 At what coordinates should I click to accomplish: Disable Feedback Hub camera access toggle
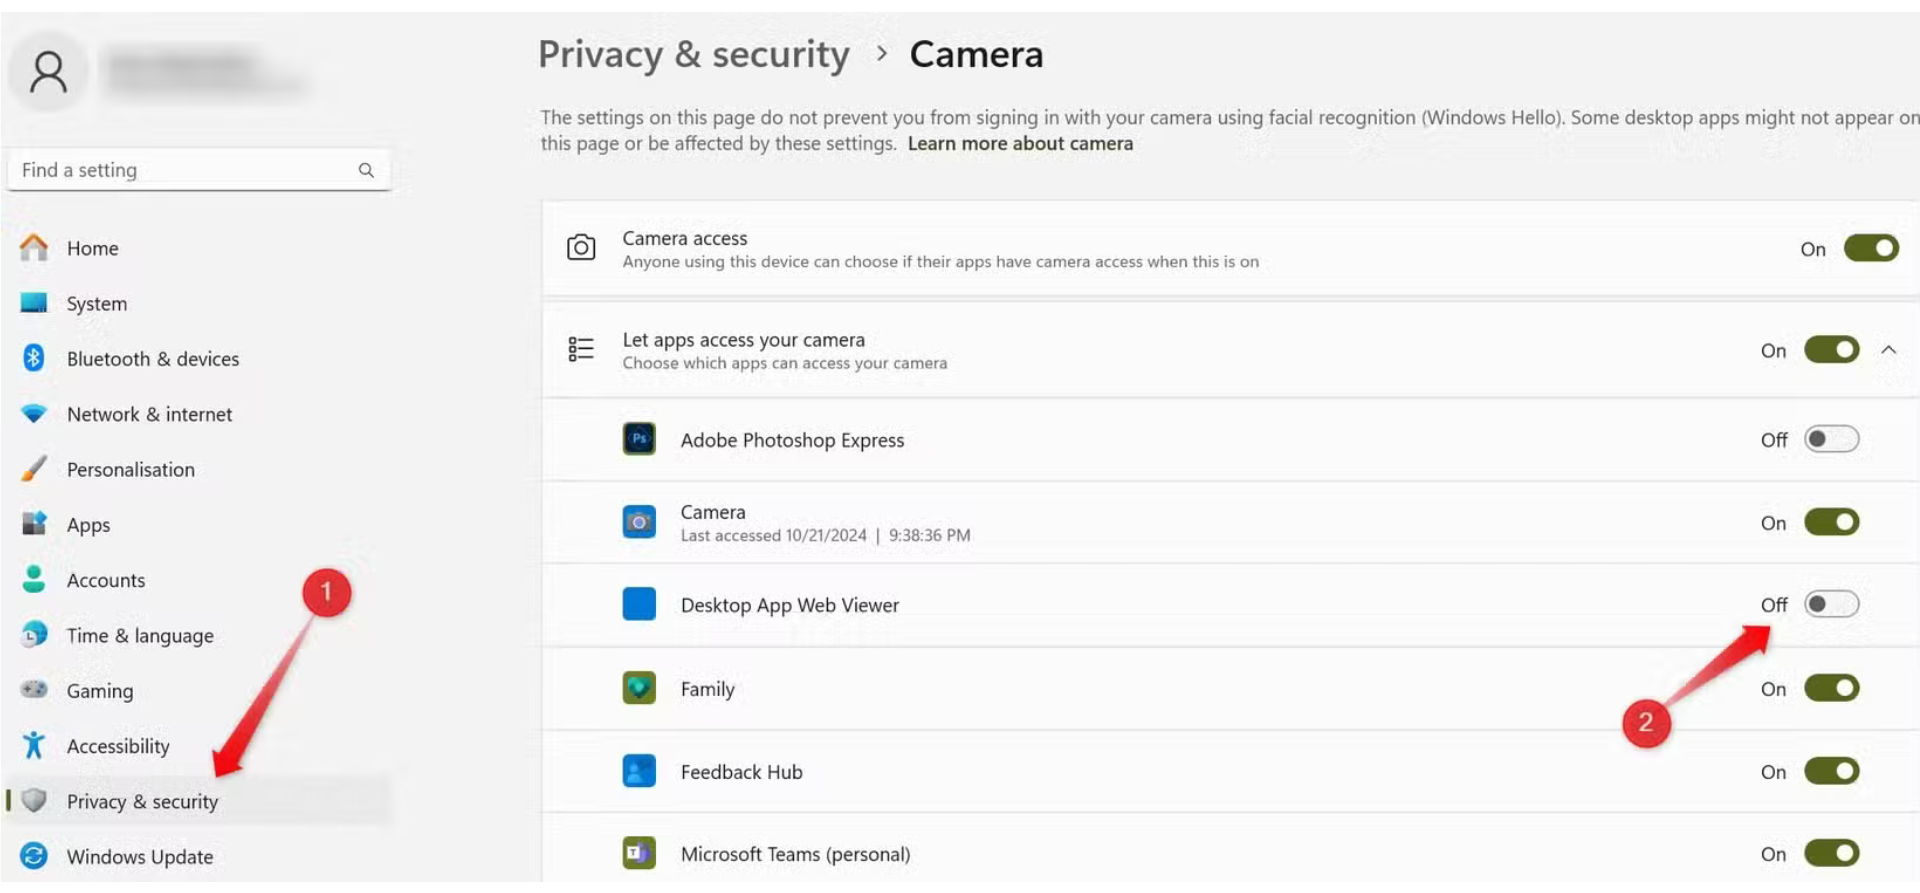coord(1831,771)
